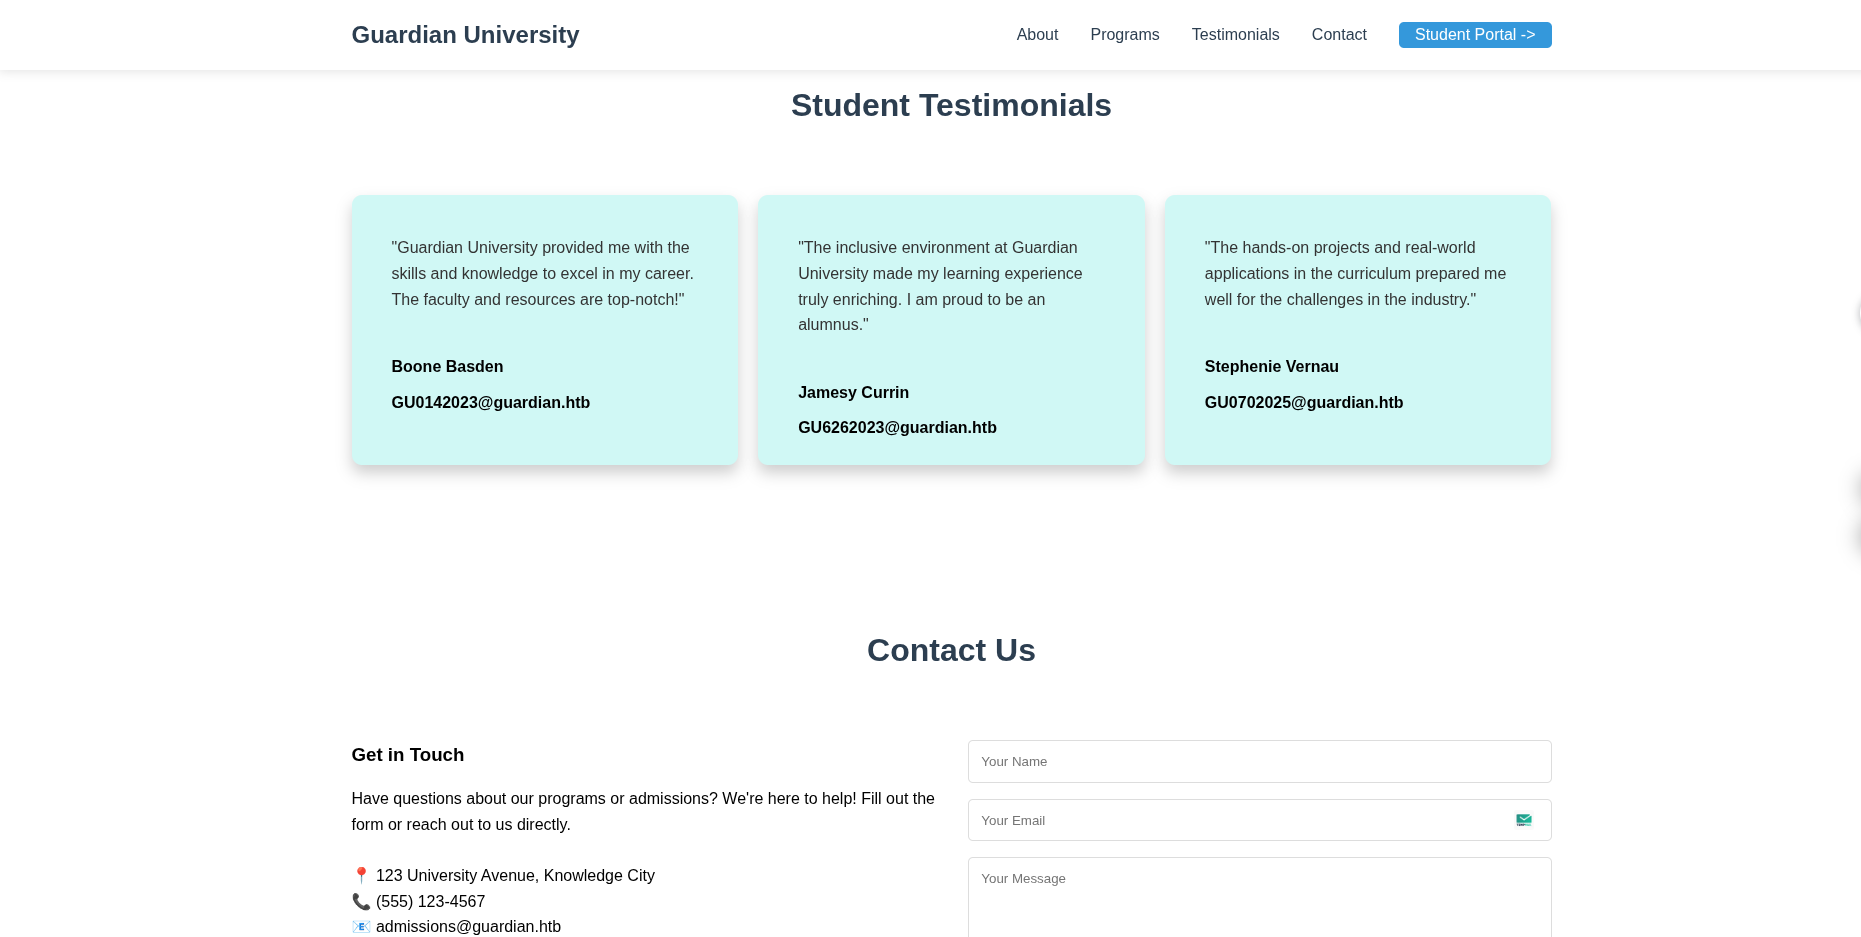This screenshot has height=937, width=1861.
Task: Click the Guardian University site title
Action: click(x=465, y=35)
